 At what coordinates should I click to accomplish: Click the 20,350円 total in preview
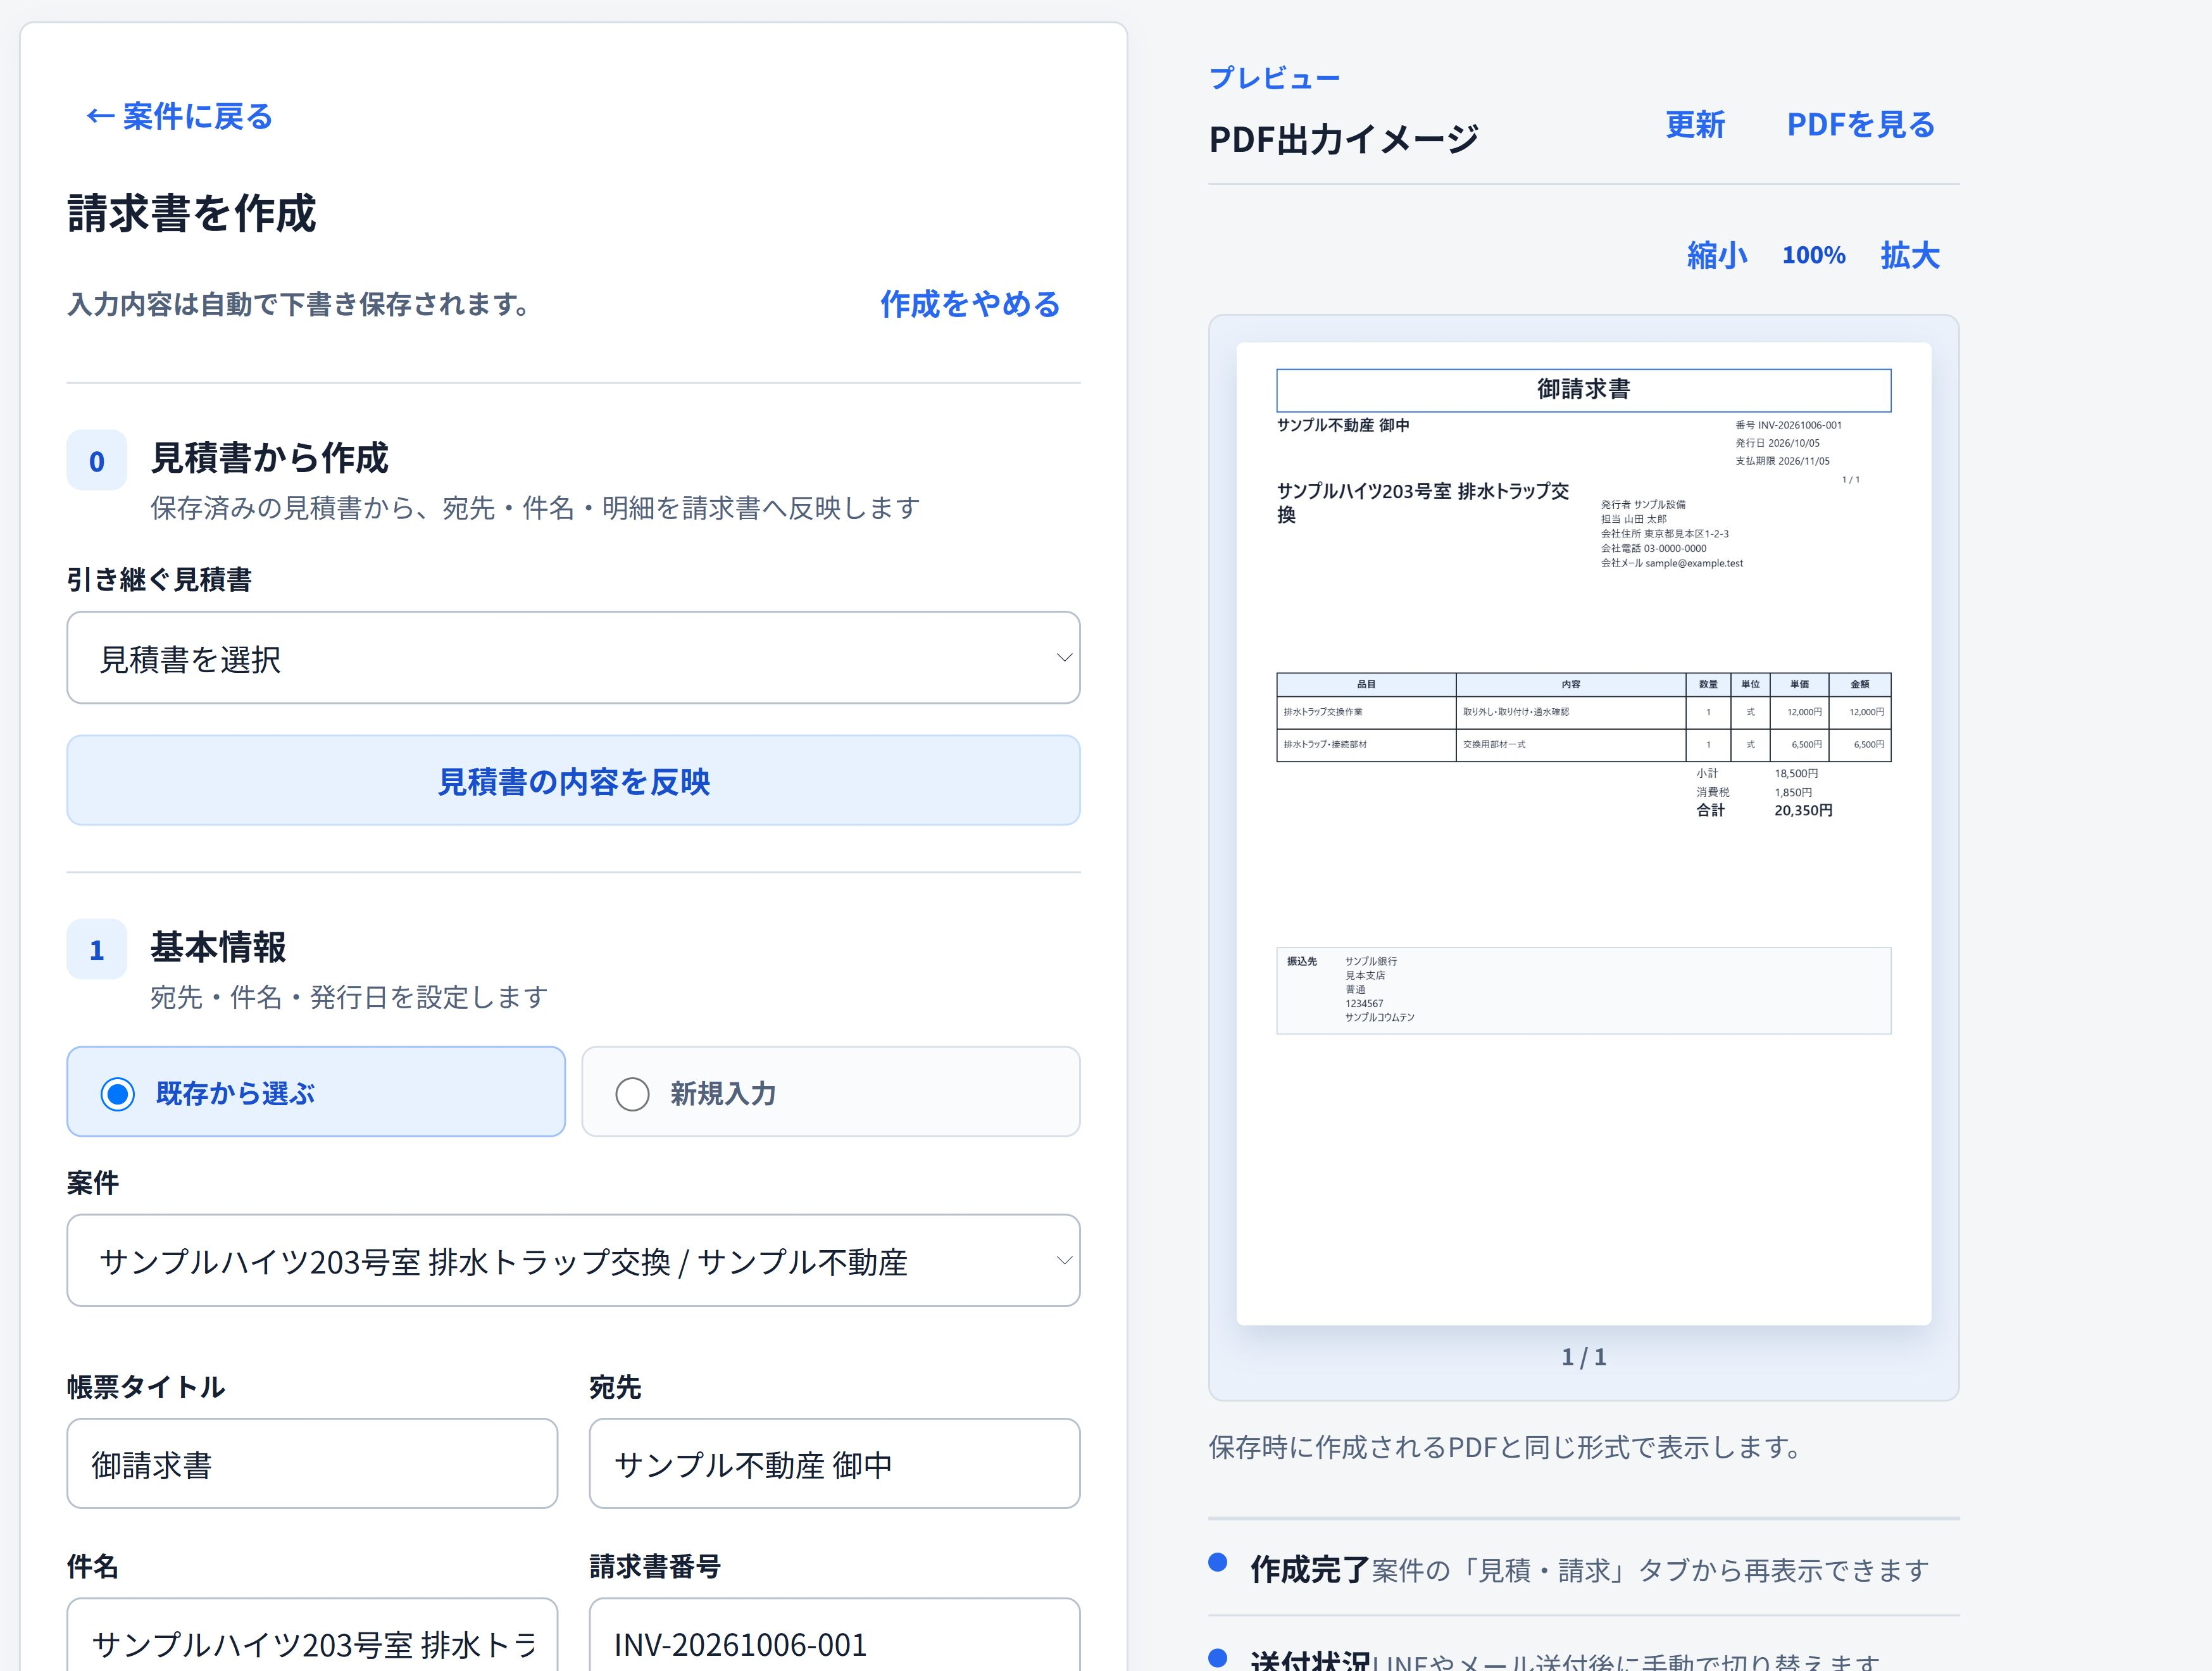pyautogui.click(x=1803, y=811)
